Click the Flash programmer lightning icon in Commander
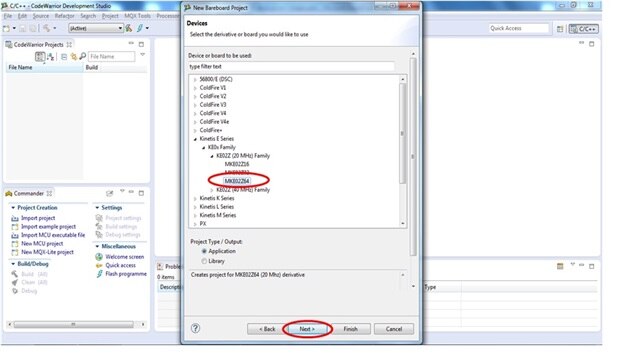The width and height of the screenshot is (619, 360). click(99, 274)
